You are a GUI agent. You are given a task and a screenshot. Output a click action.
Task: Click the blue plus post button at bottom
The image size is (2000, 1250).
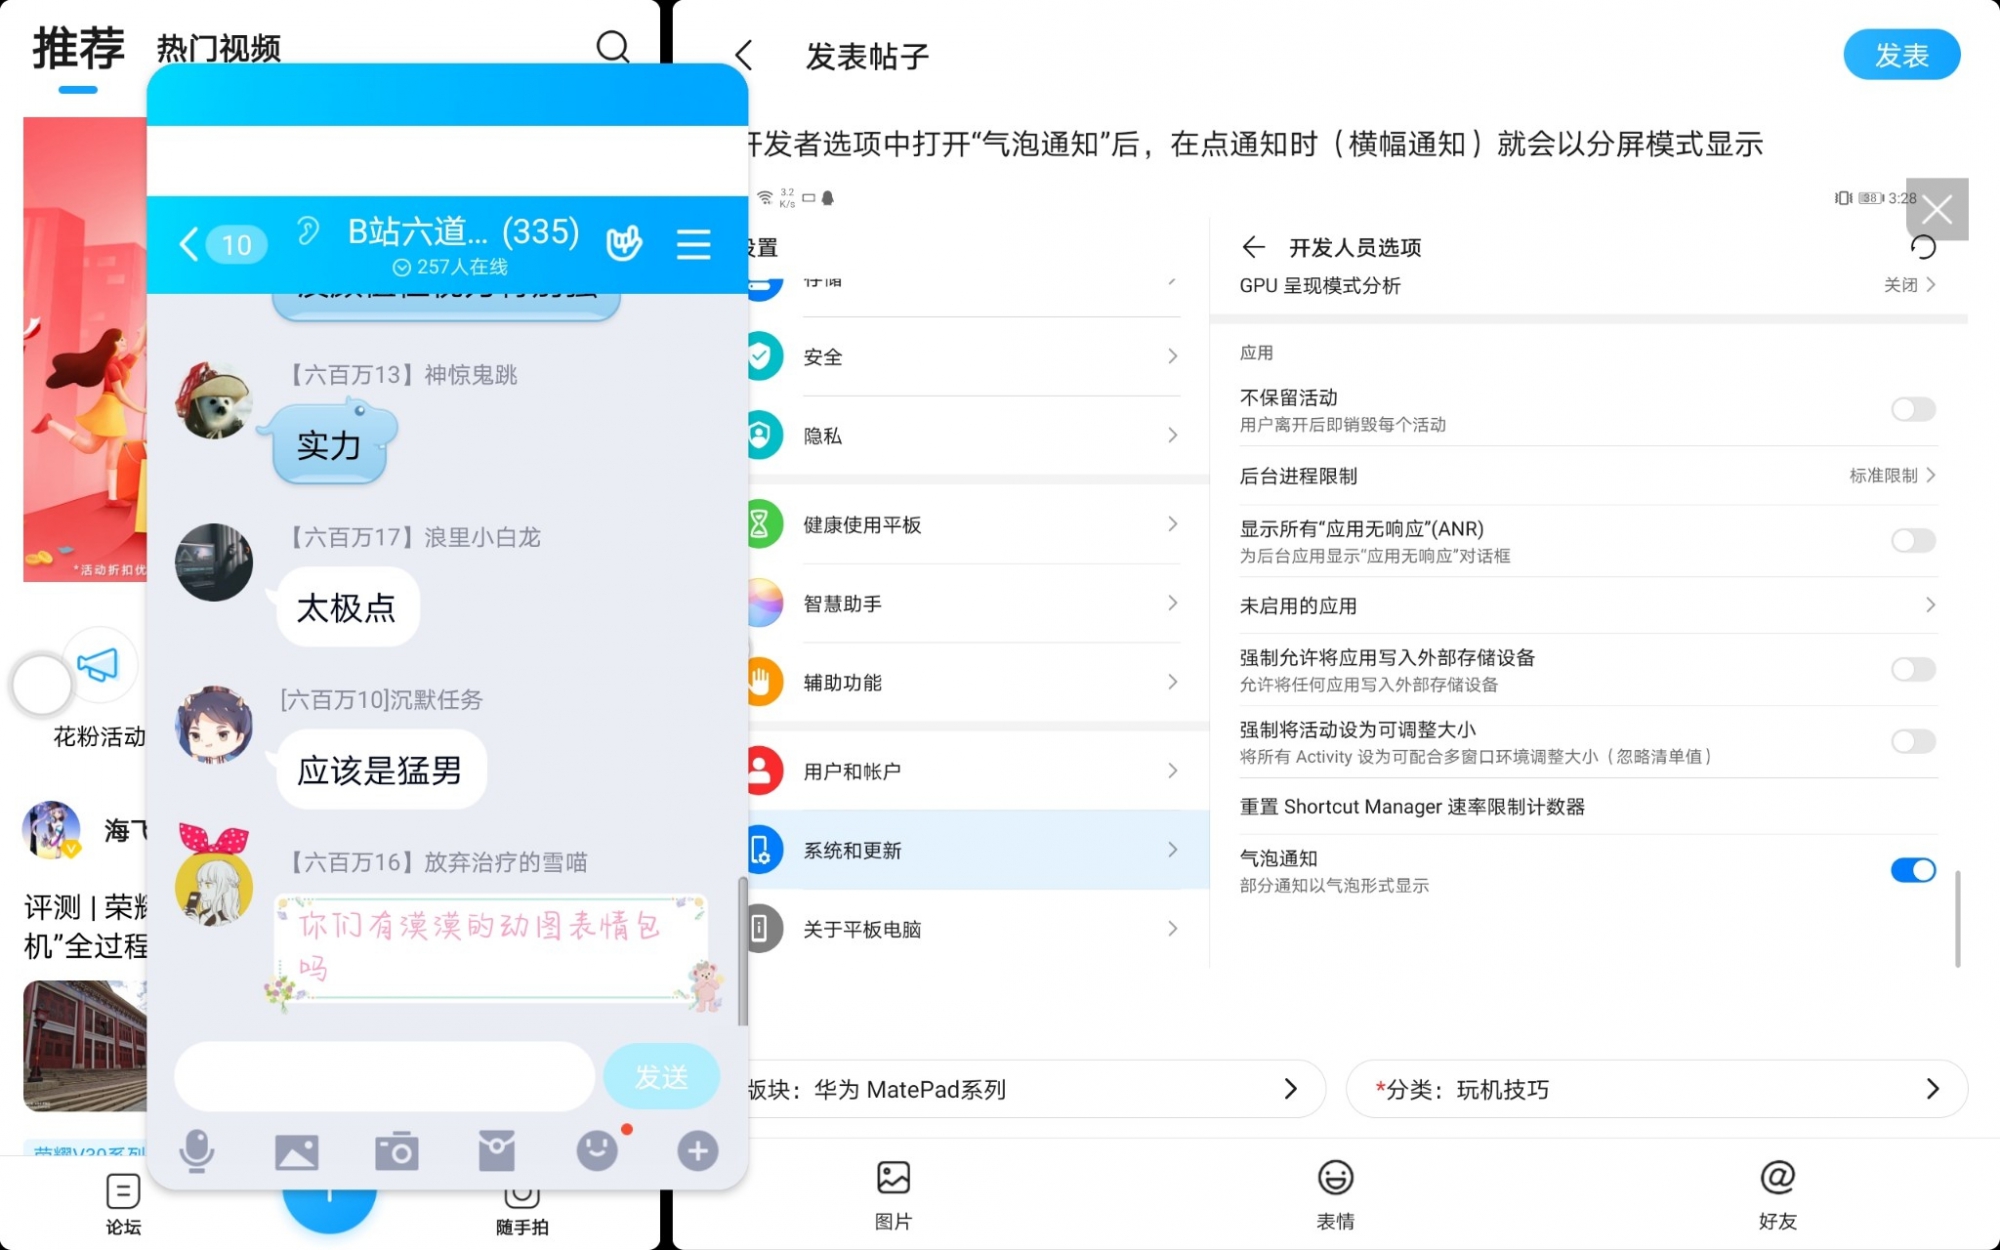click(329, 1210)
